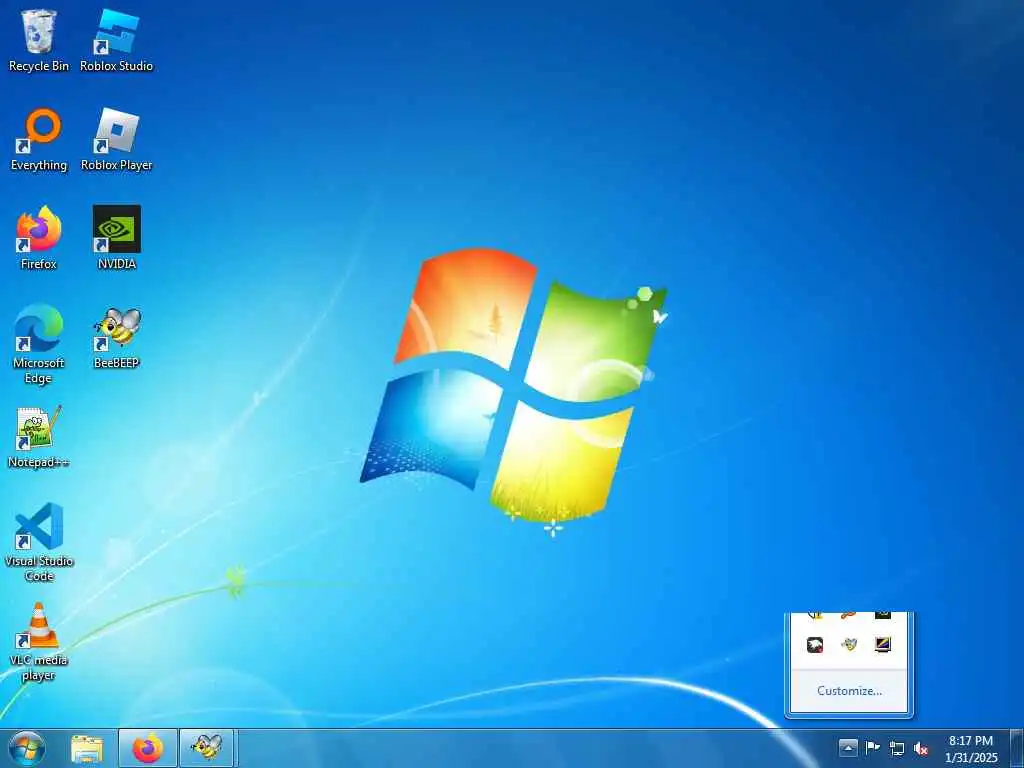Image resolution: width=1024 pixels, height=768 pixels.
Task: Select the BeeBEEP shortcut on the desktop
Action: pyautogui.click(x=116, y=338)
